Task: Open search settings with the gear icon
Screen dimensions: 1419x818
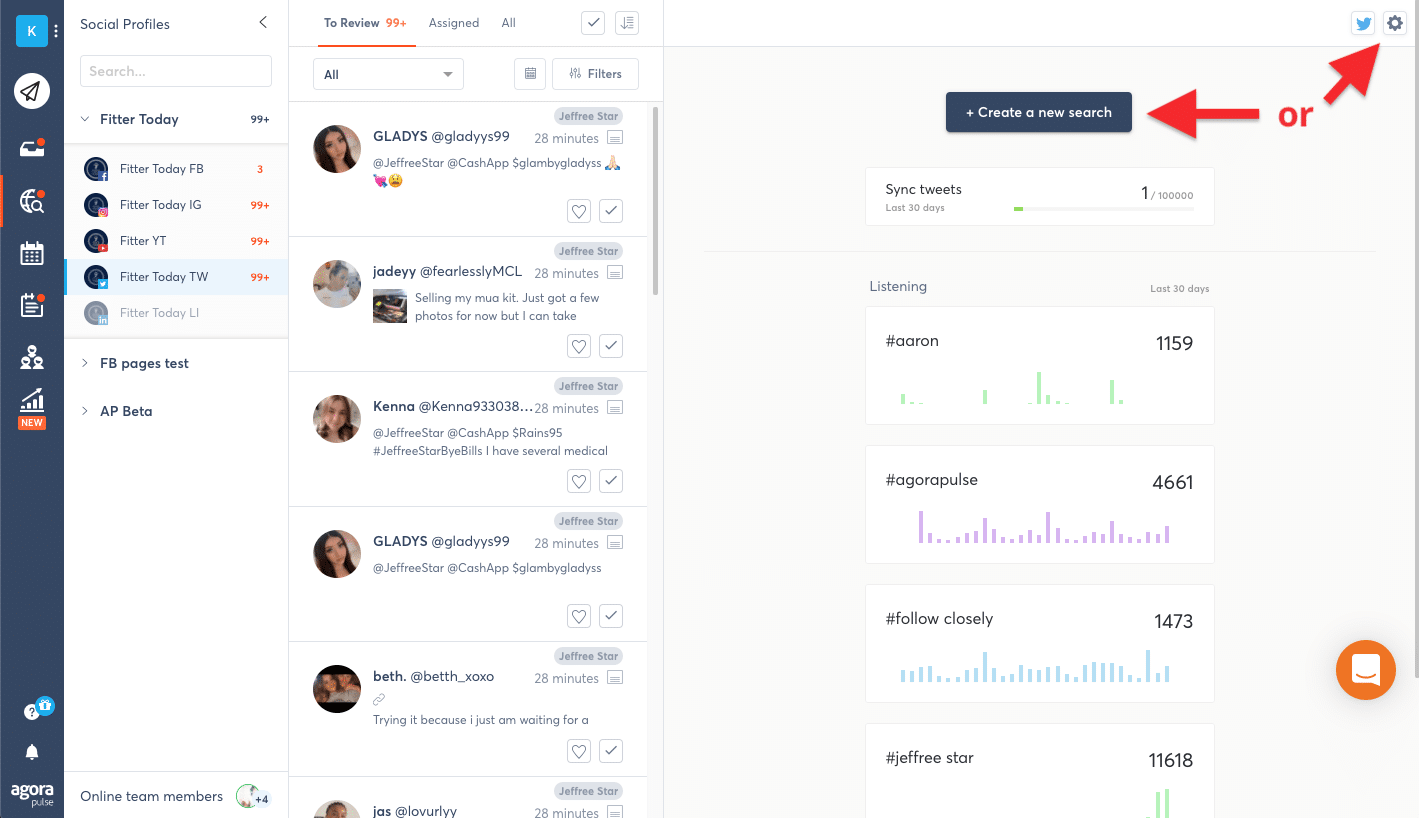Action: (1395, 22)
